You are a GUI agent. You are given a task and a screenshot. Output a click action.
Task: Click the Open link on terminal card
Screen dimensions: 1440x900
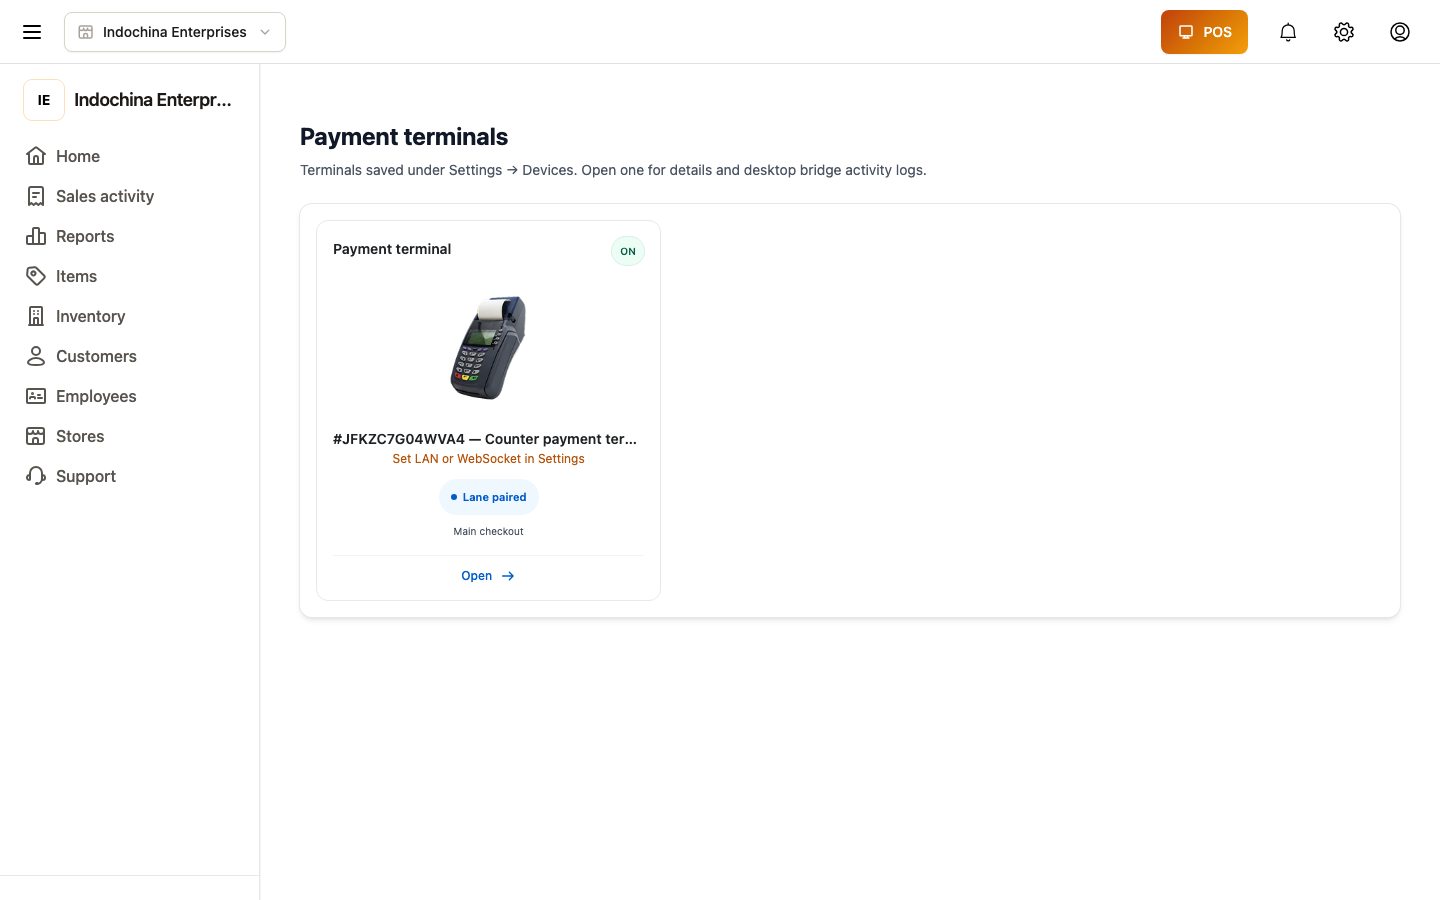[x=488, y=576]
